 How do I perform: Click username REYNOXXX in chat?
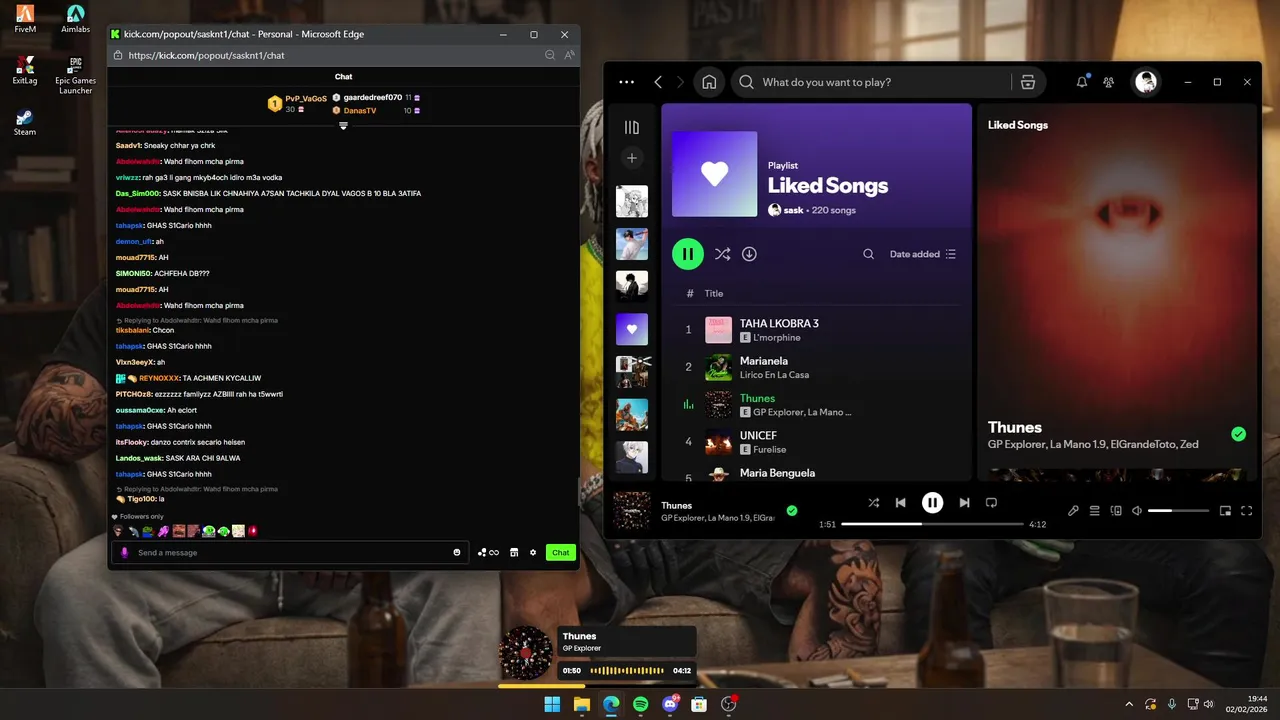point(159,378)
